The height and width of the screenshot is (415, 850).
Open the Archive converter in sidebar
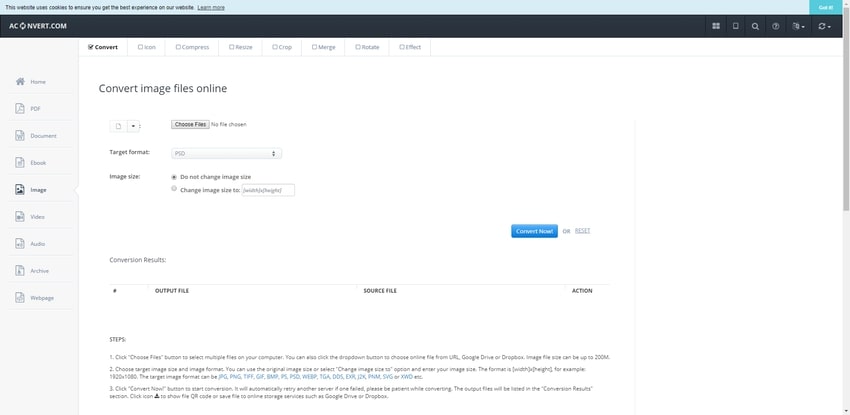tap(39, 270)
